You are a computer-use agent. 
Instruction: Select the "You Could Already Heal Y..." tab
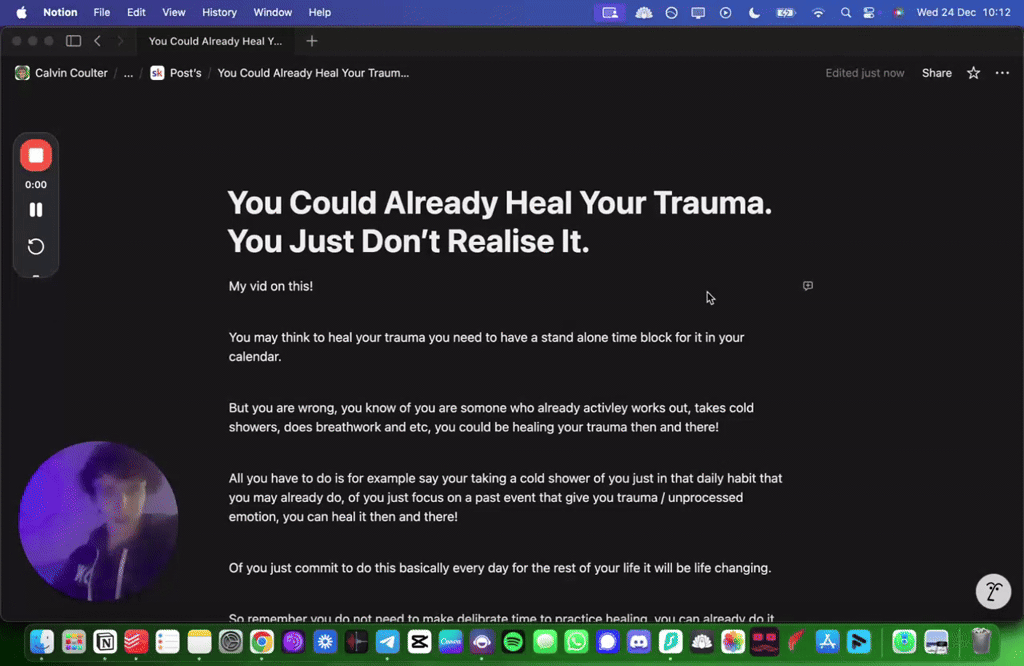(215, 42)
